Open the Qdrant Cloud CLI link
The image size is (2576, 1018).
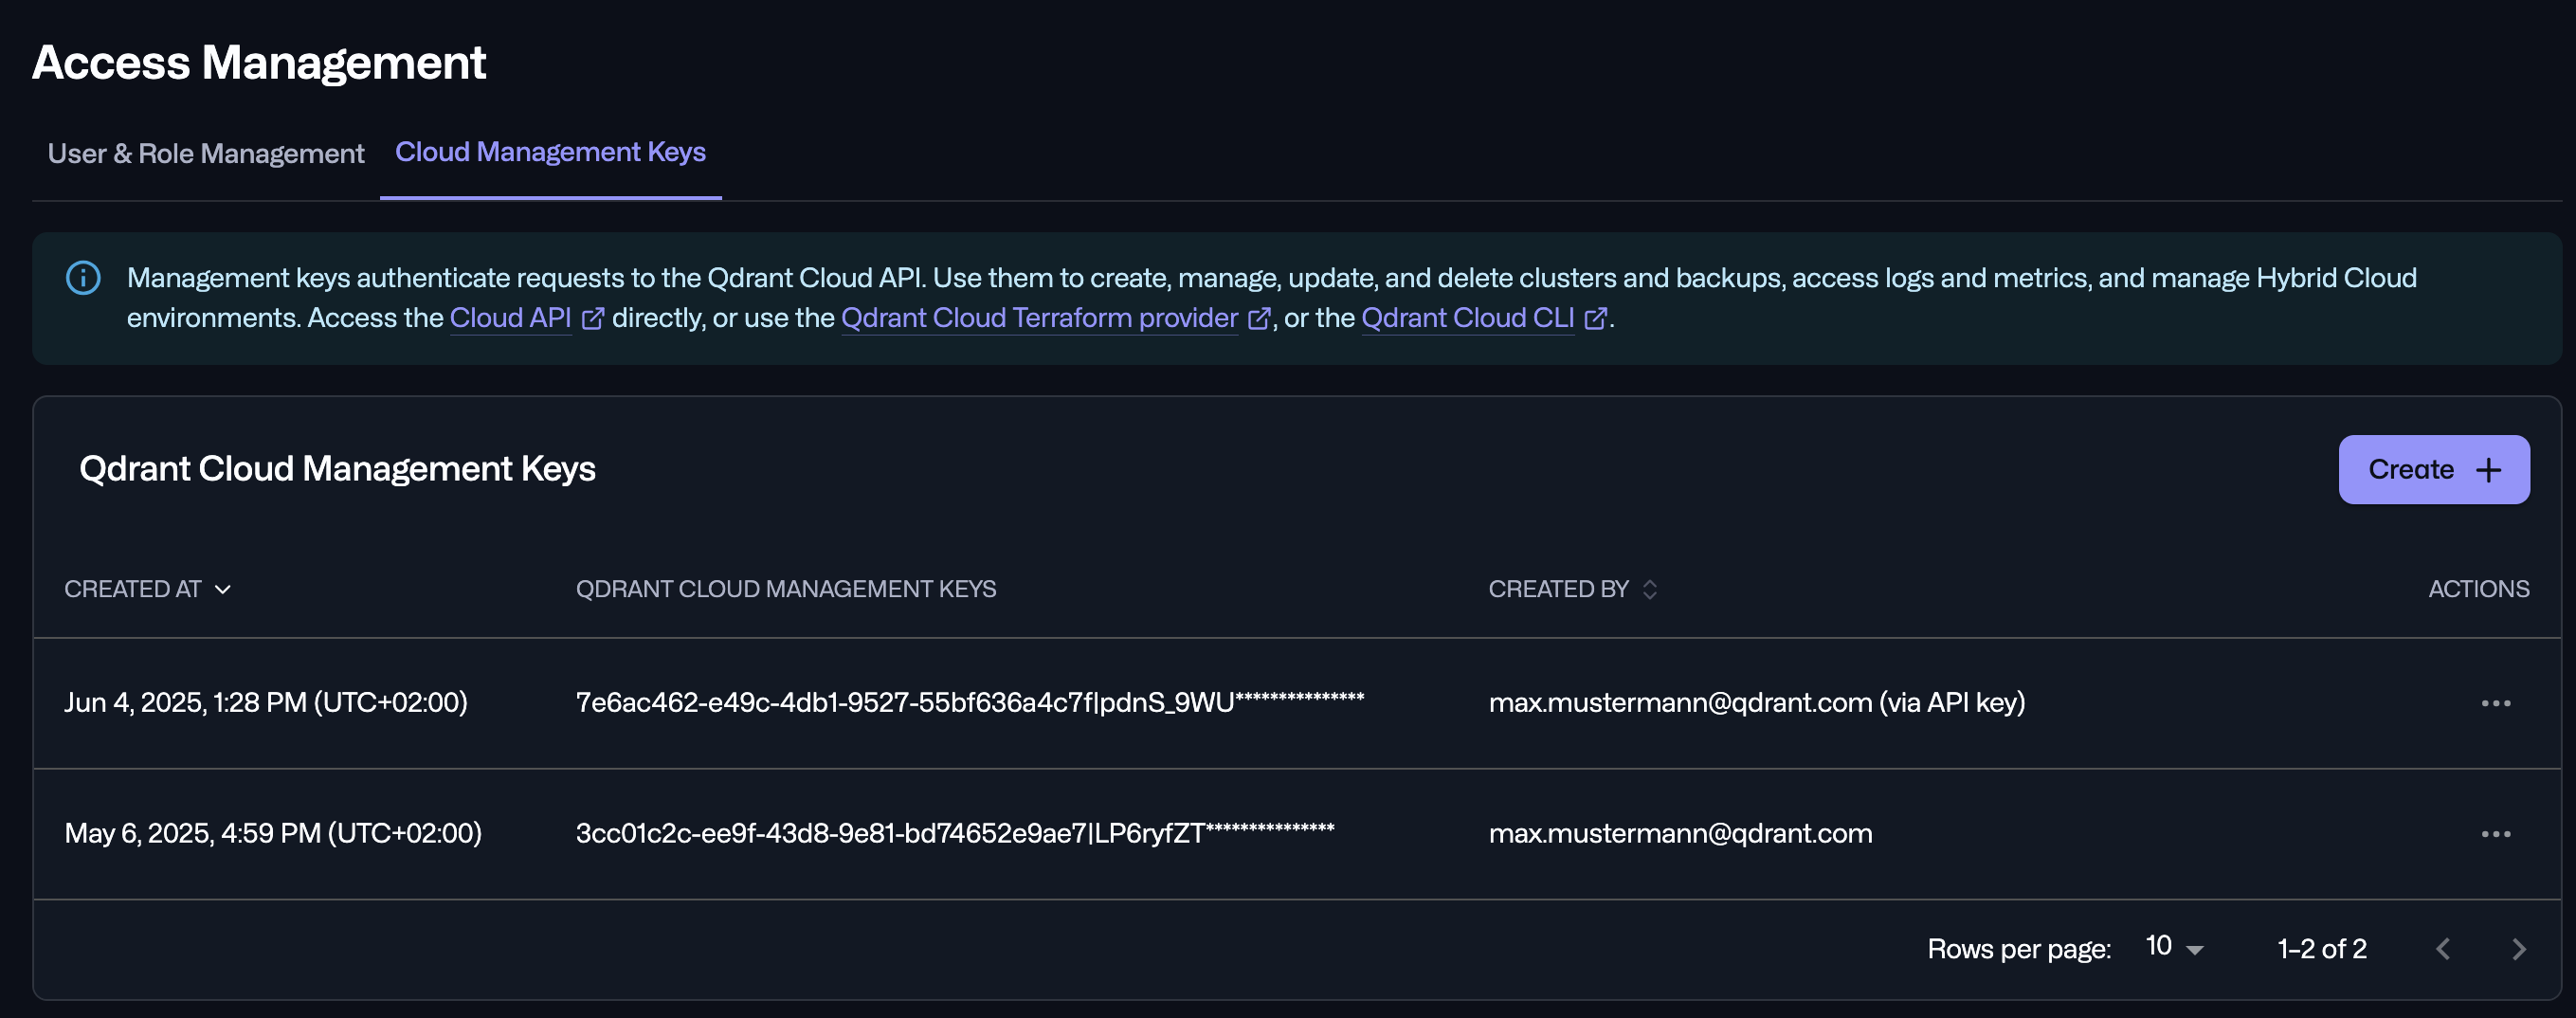1468,318
